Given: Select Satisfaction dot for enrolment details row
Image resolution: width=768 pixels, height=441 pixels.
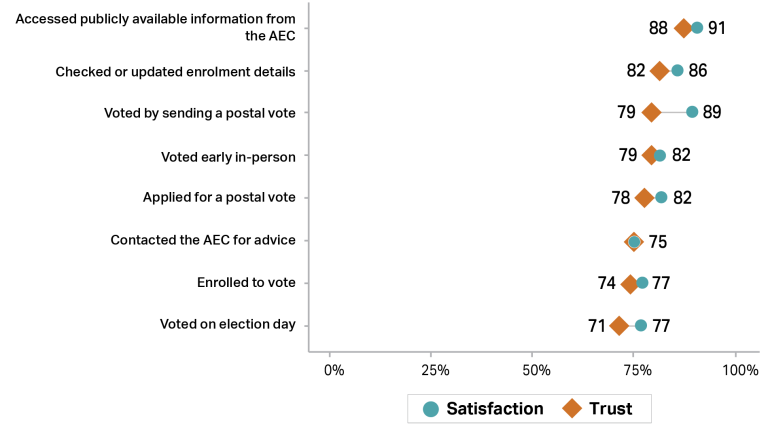Looking at the screenshot, I should click(x=677, y=70).
